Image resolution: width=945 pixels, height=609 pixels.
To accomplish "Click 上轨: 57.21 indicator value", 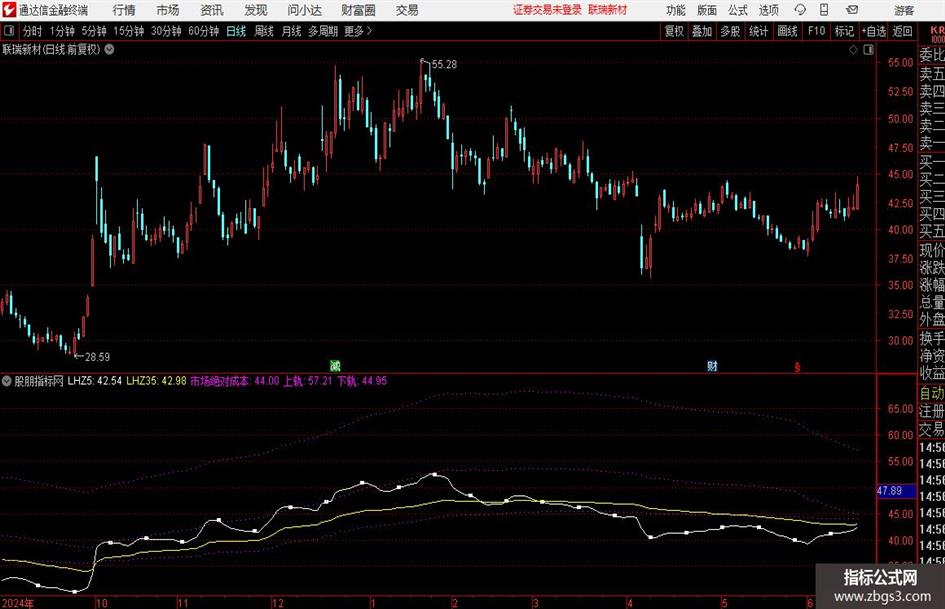I will tap(308, 381).
